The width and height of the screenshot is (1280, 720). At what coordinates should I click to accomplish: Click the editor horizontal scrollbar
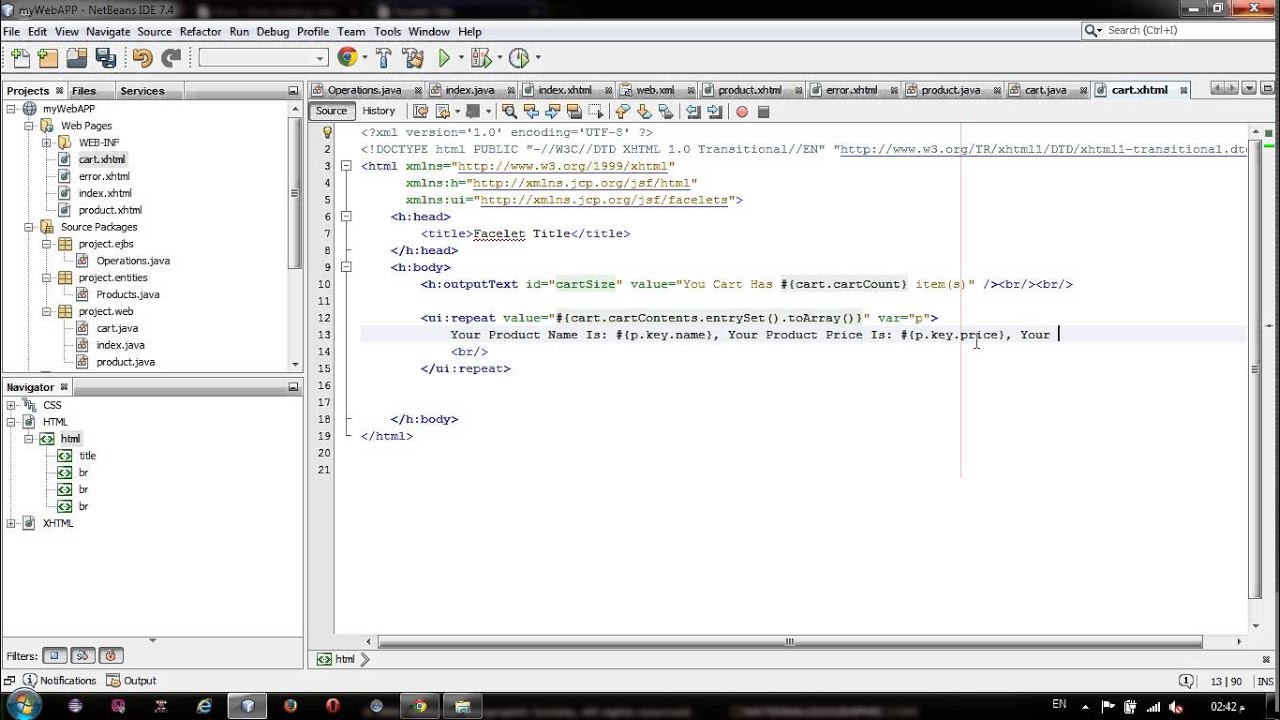pos(789,641)
